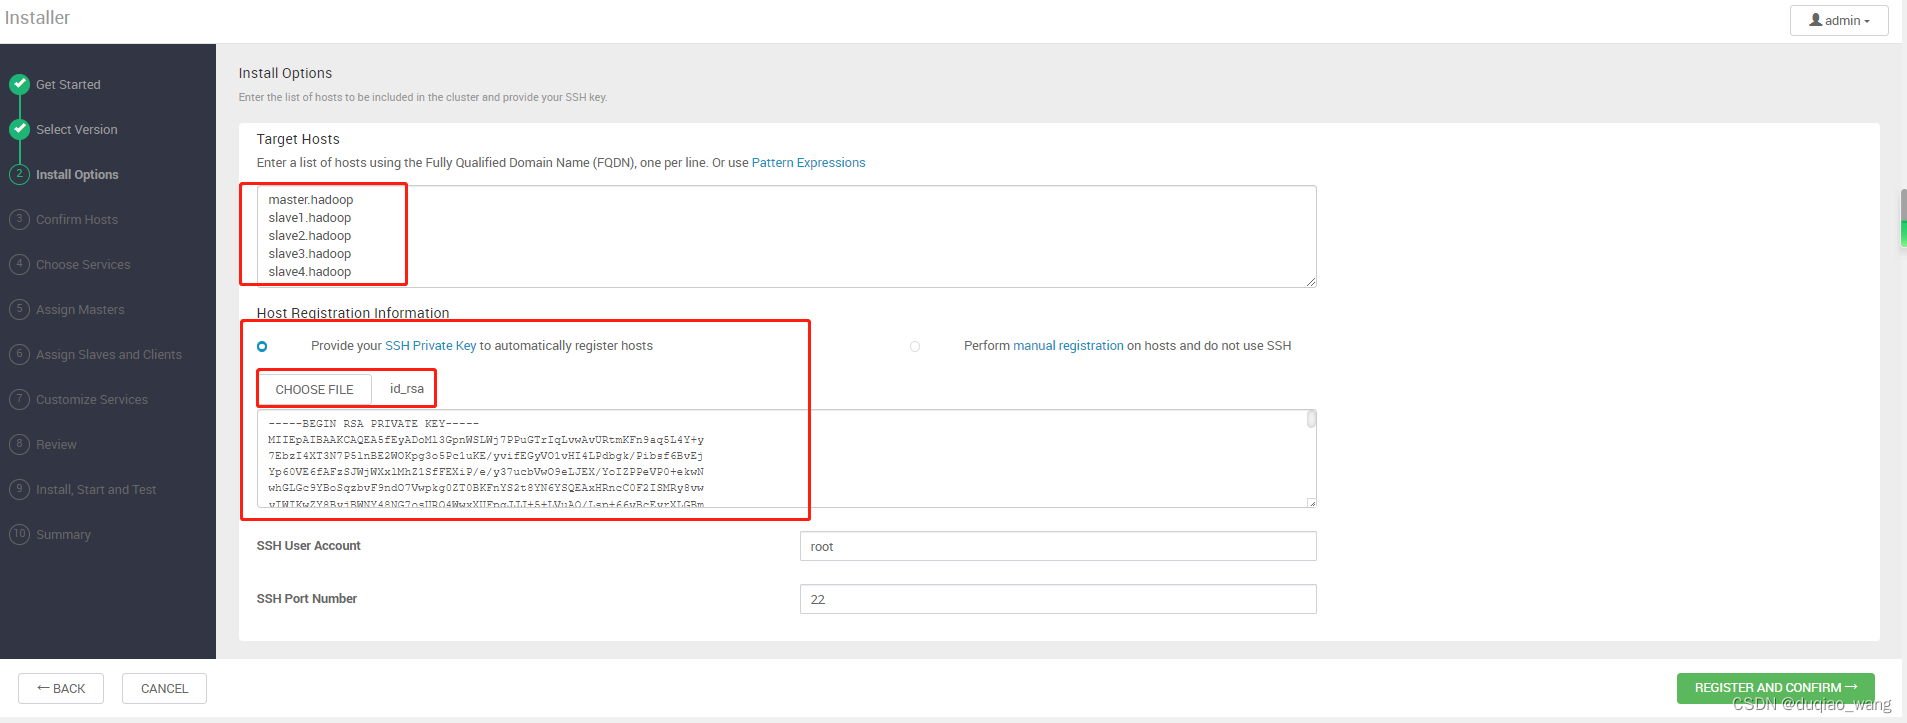Click the Select Version green checkmark icon
The image size is (1907, 723).
[x=19, y=129]
